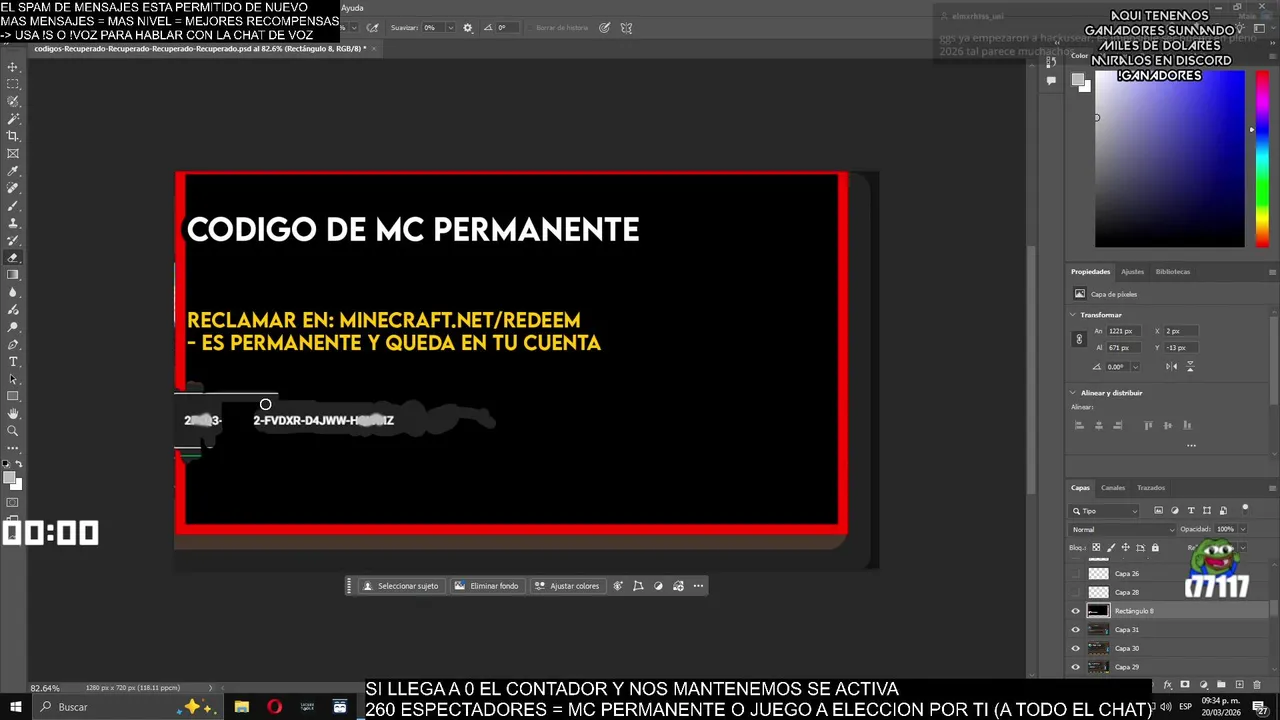Select the Eraser tool

coord(13,258)
